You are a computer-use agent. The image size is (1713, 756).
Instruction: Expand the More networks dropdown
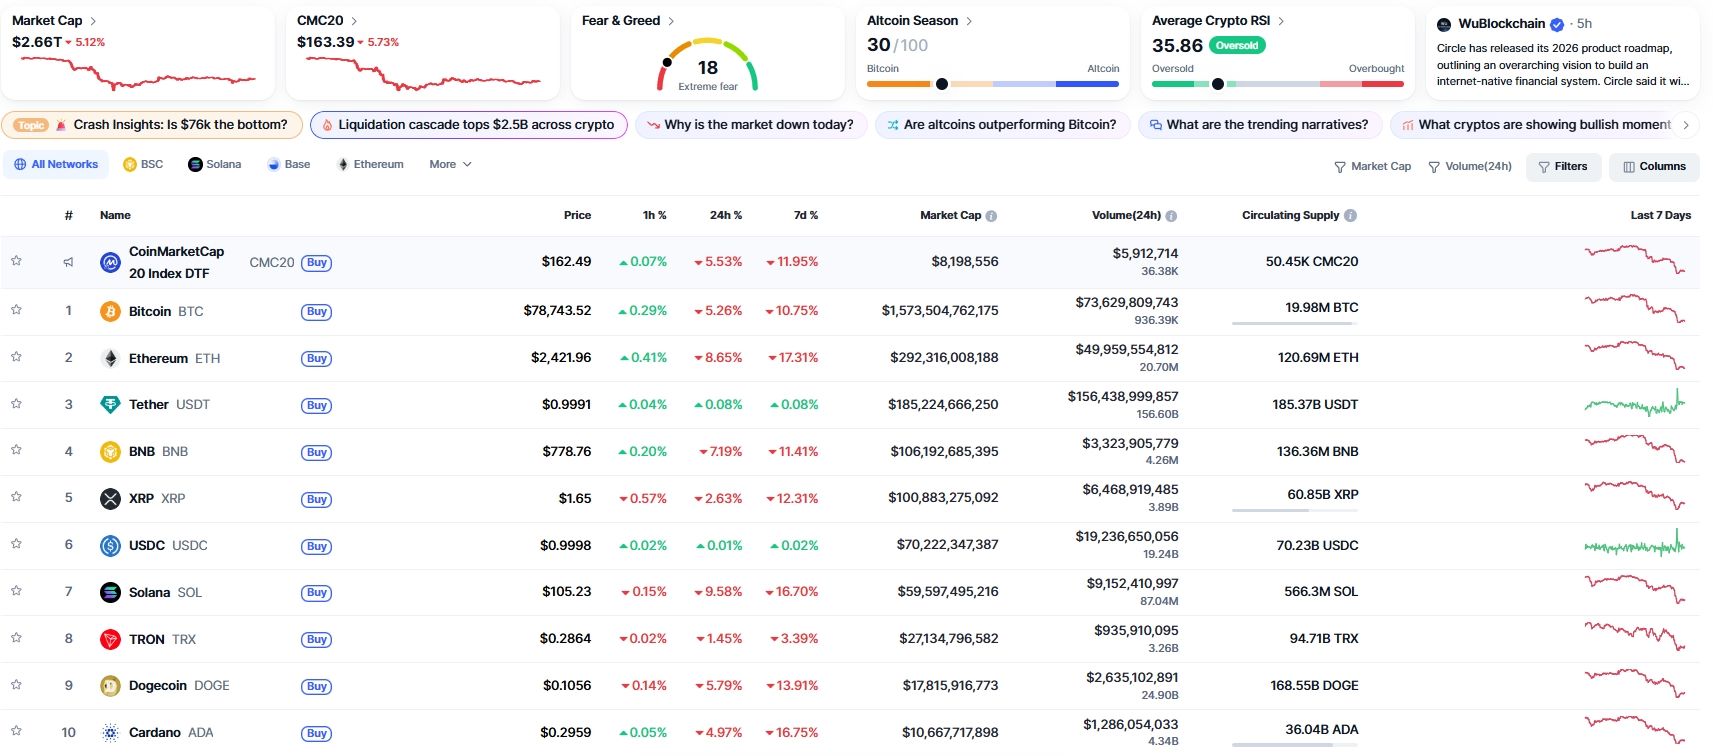pyautogui.click(x=450, y=164)
